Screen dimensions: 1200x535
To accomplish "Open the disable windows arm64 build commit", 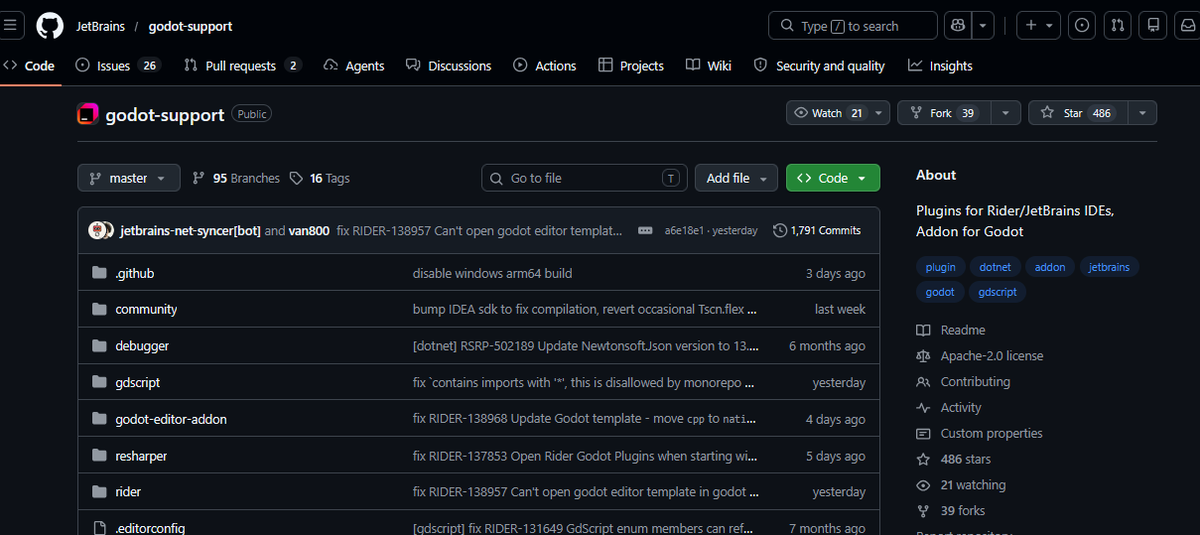I will click(x=492, y=273).
